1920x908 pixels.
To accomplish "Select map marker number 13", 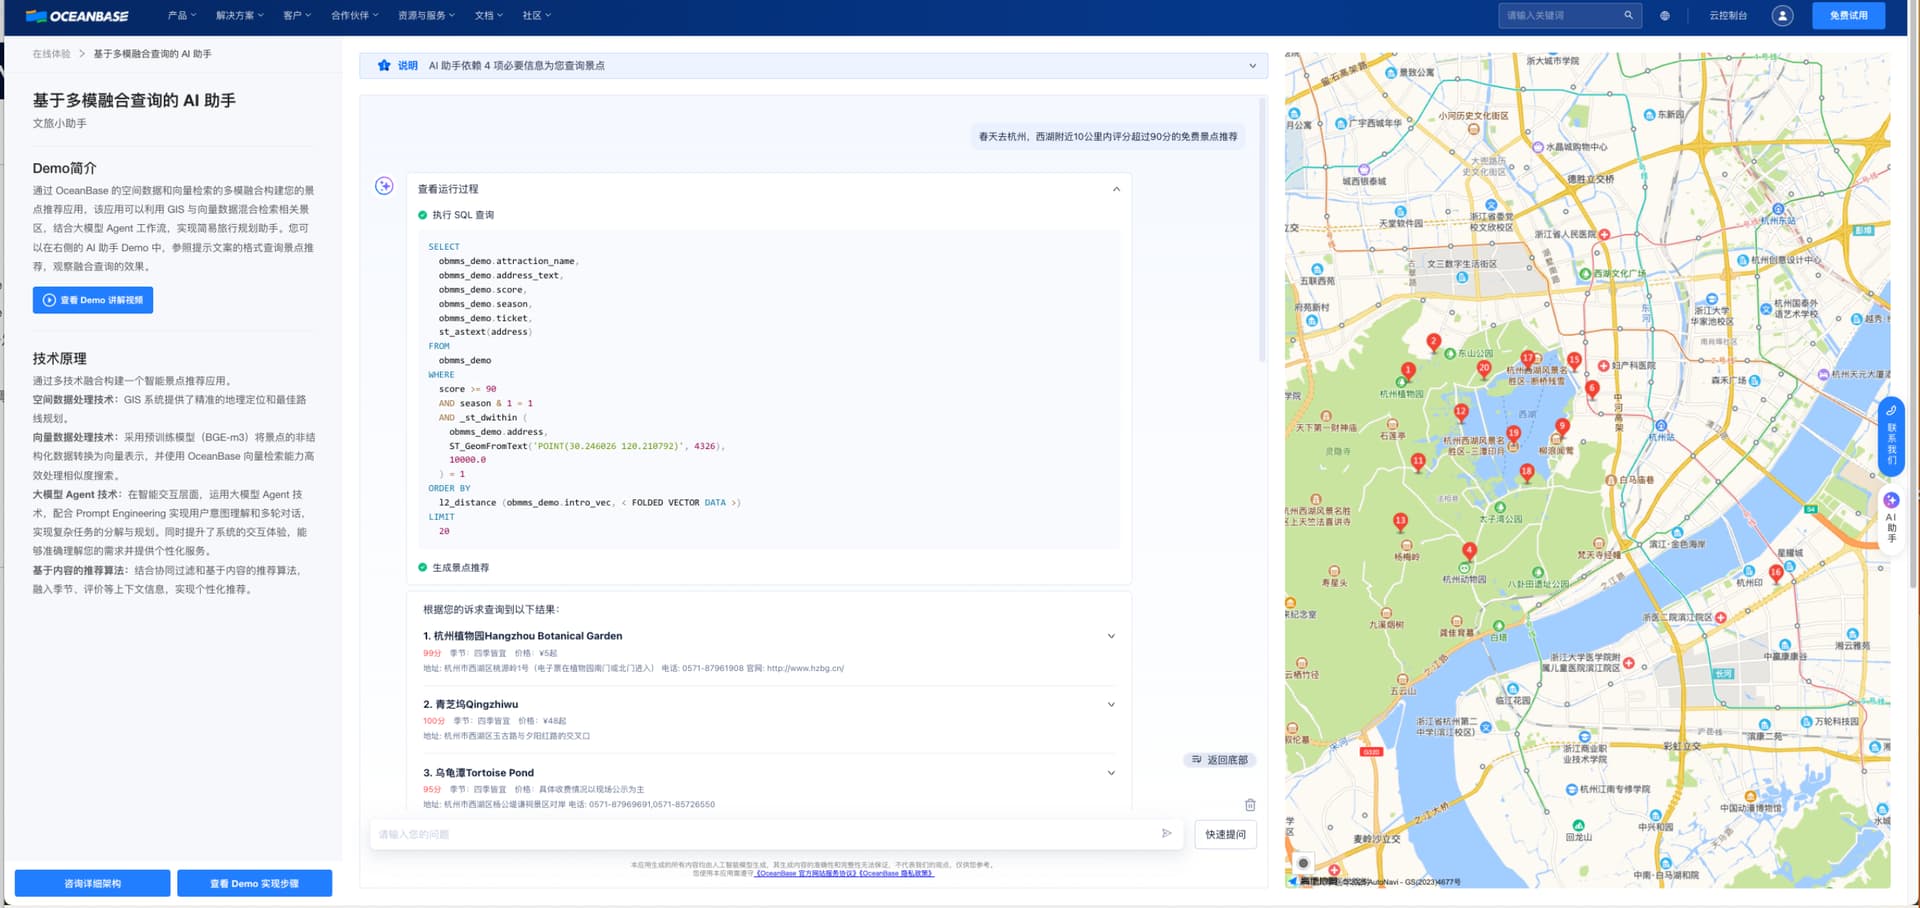I will [1400, 521].
